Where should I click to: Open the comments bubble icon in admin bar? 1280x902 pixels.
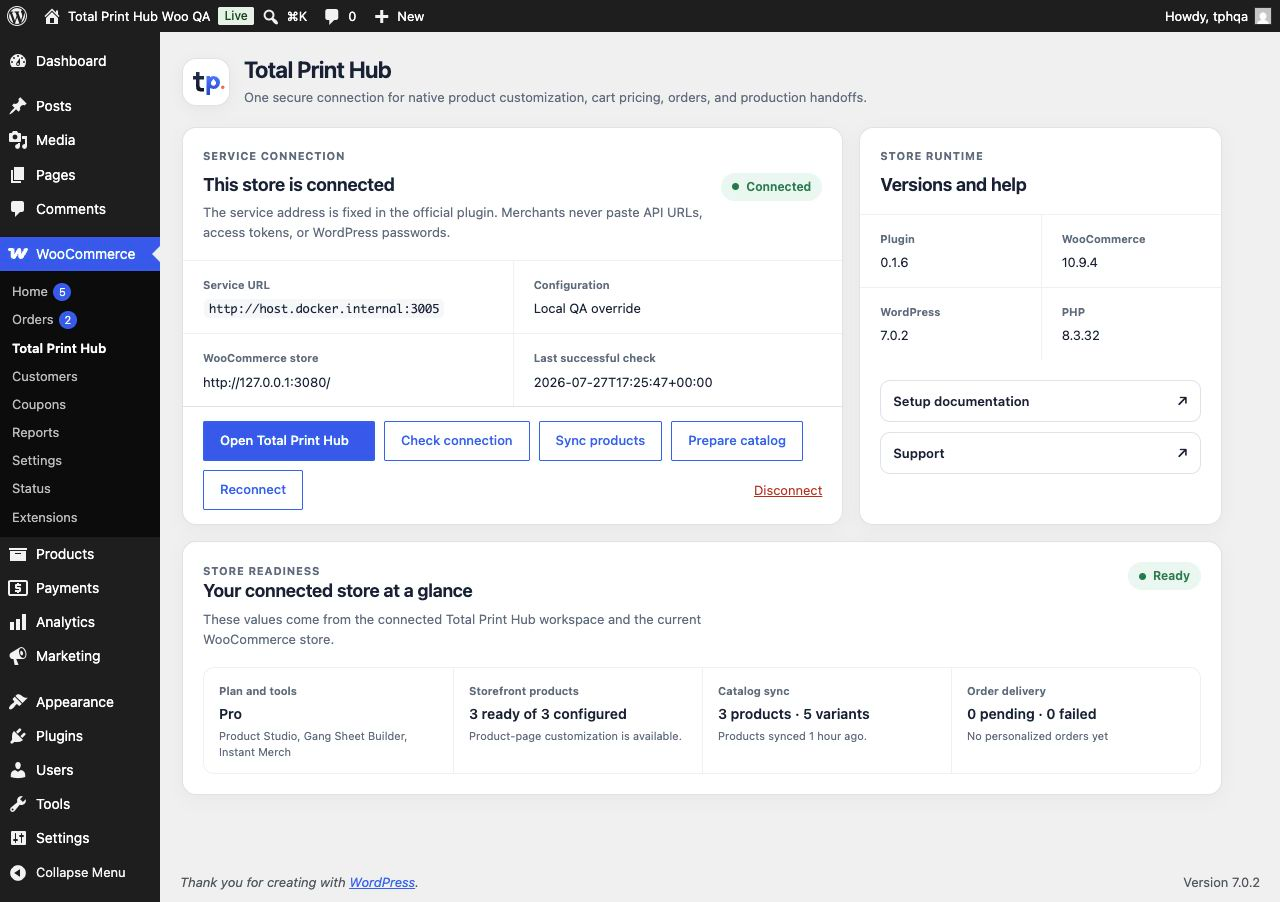(331, 16)
